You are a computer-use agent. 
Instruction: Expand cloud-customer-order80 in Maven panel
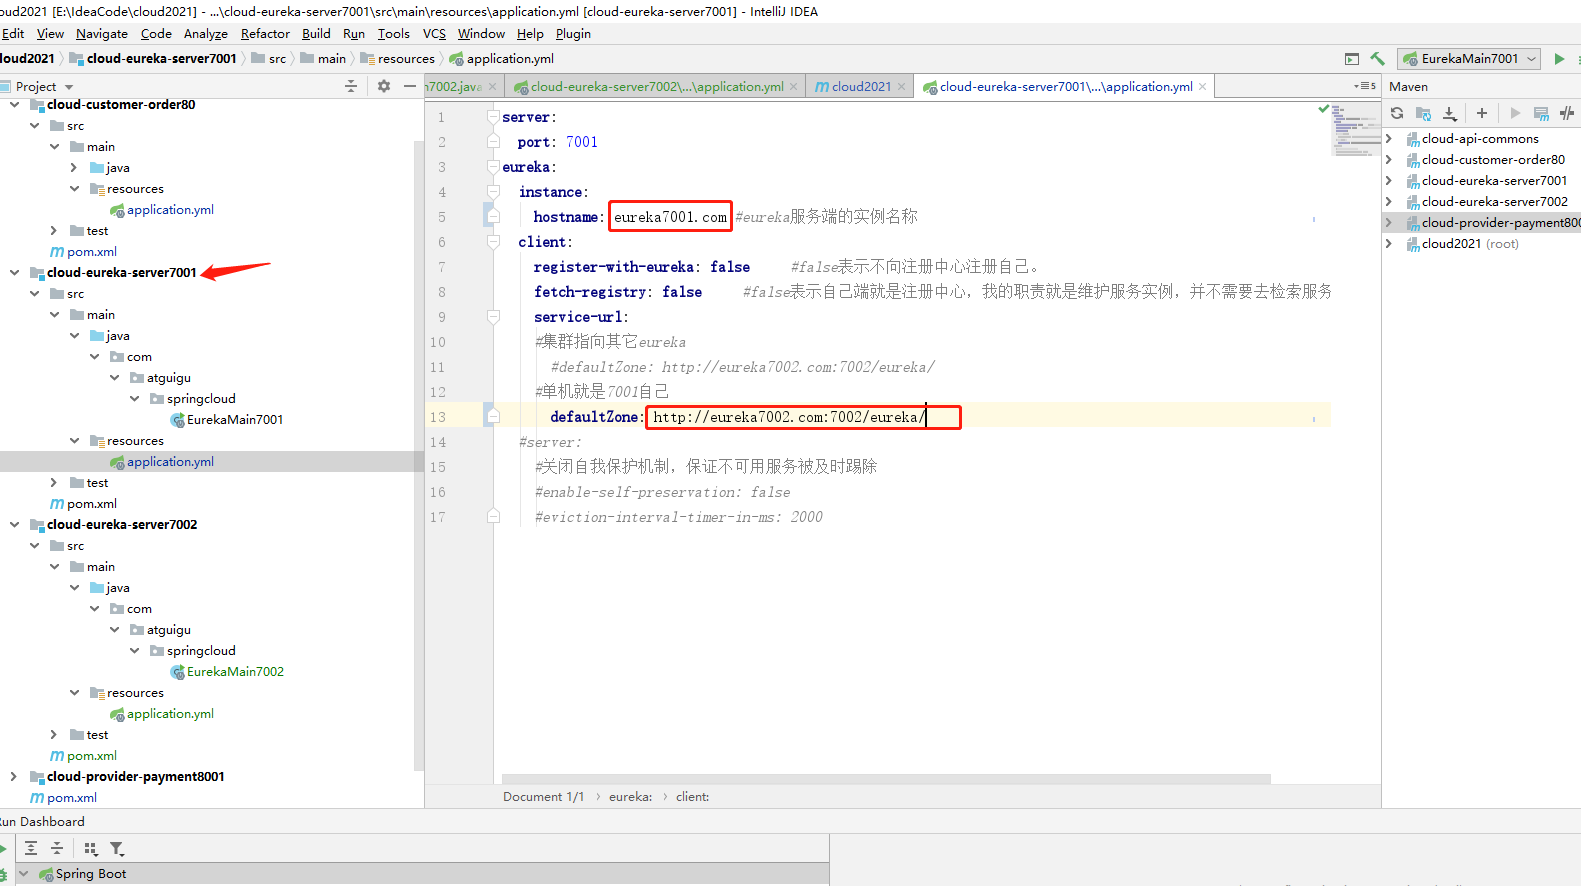(x=1388, y=160)
